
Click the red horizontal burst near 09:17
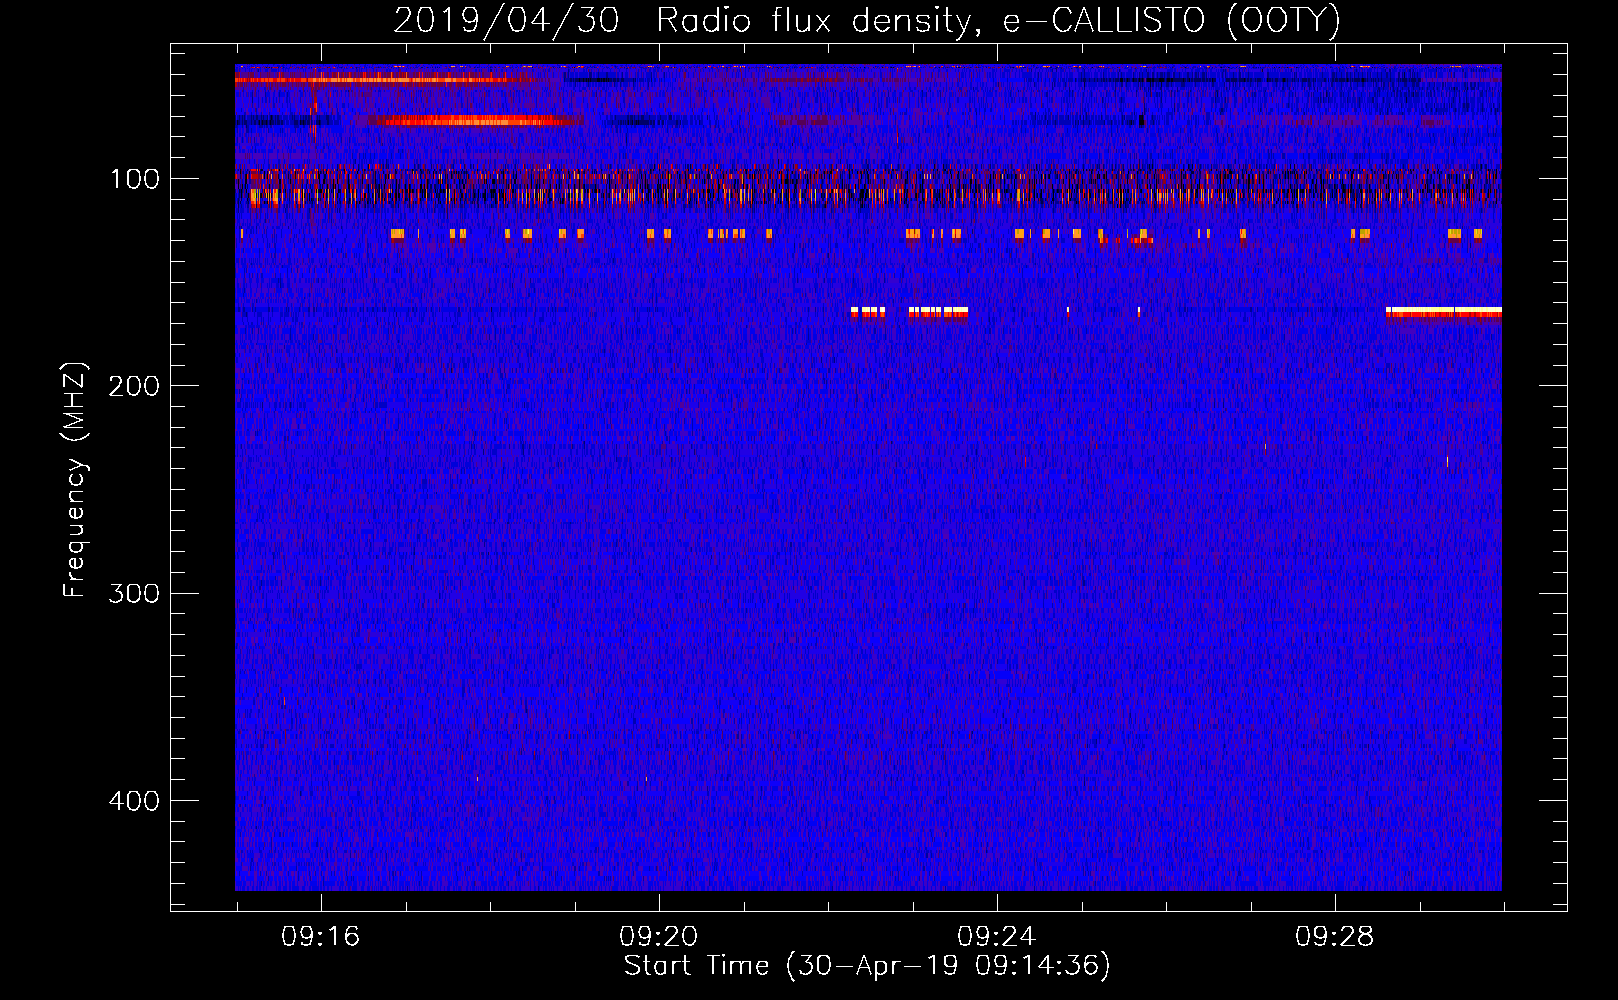click(x=473, y=121)
